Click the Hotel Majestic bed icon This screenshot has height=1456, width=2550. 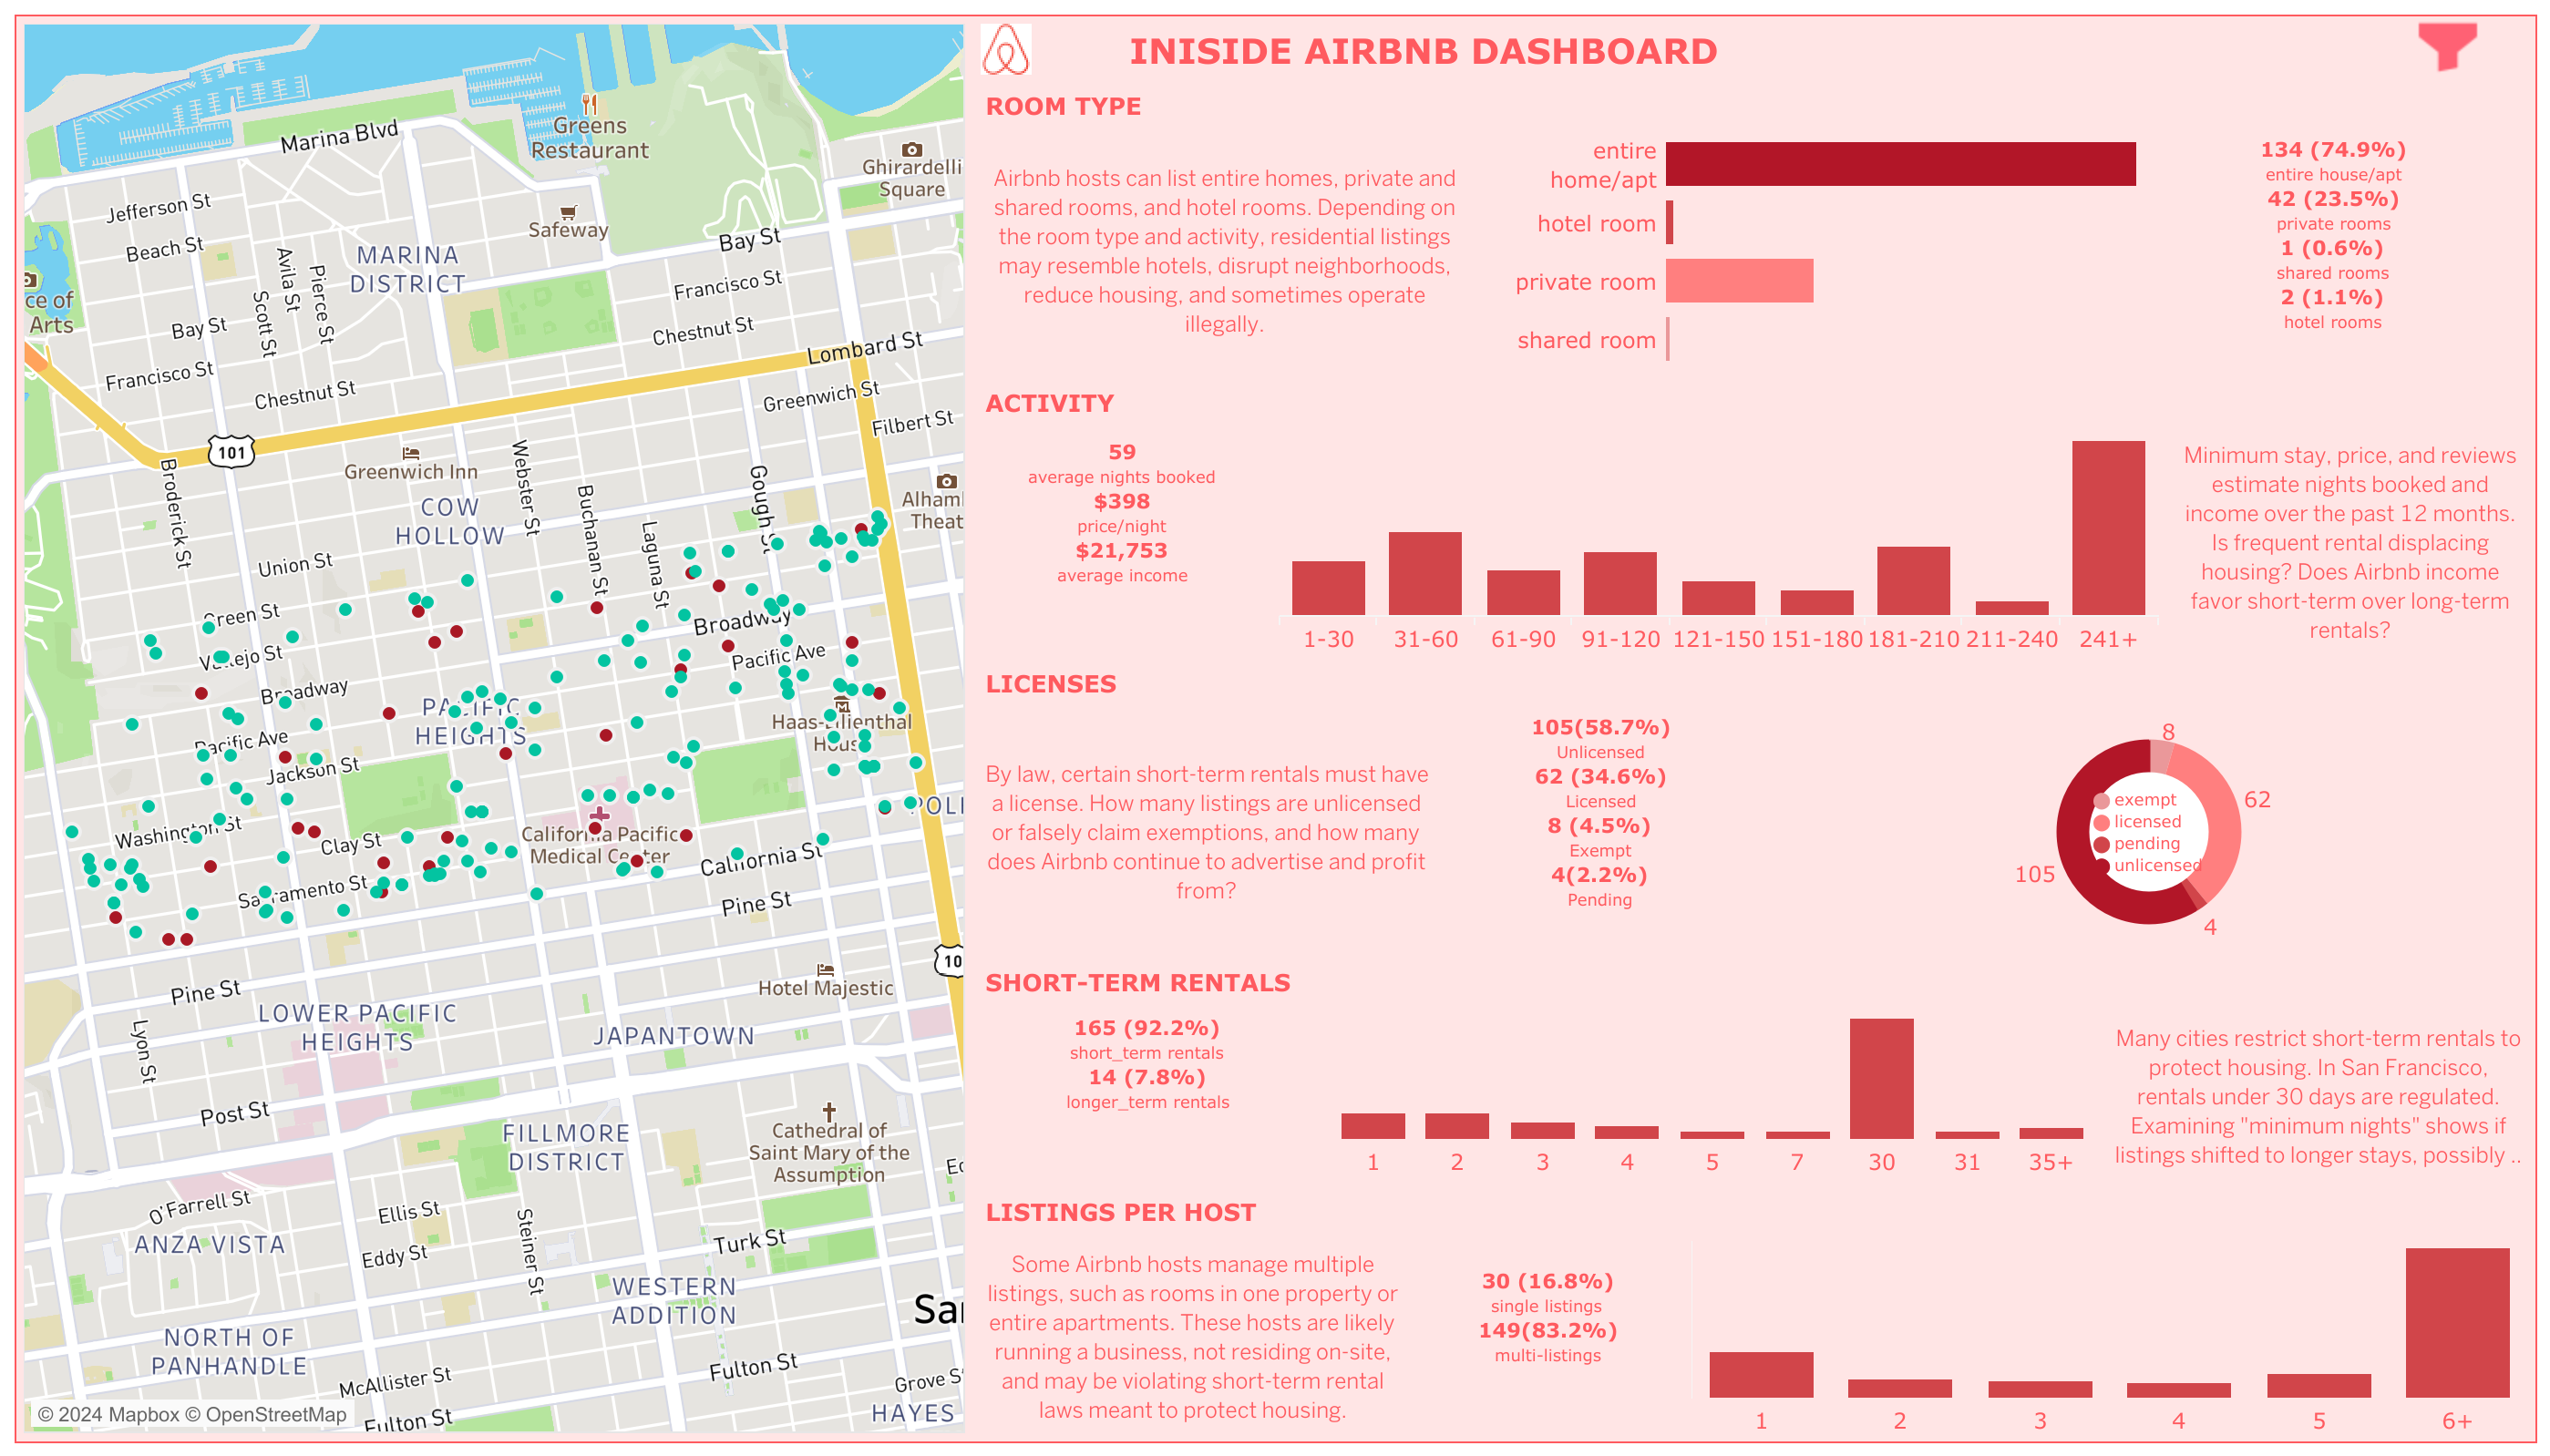click(x=825, y=969)
